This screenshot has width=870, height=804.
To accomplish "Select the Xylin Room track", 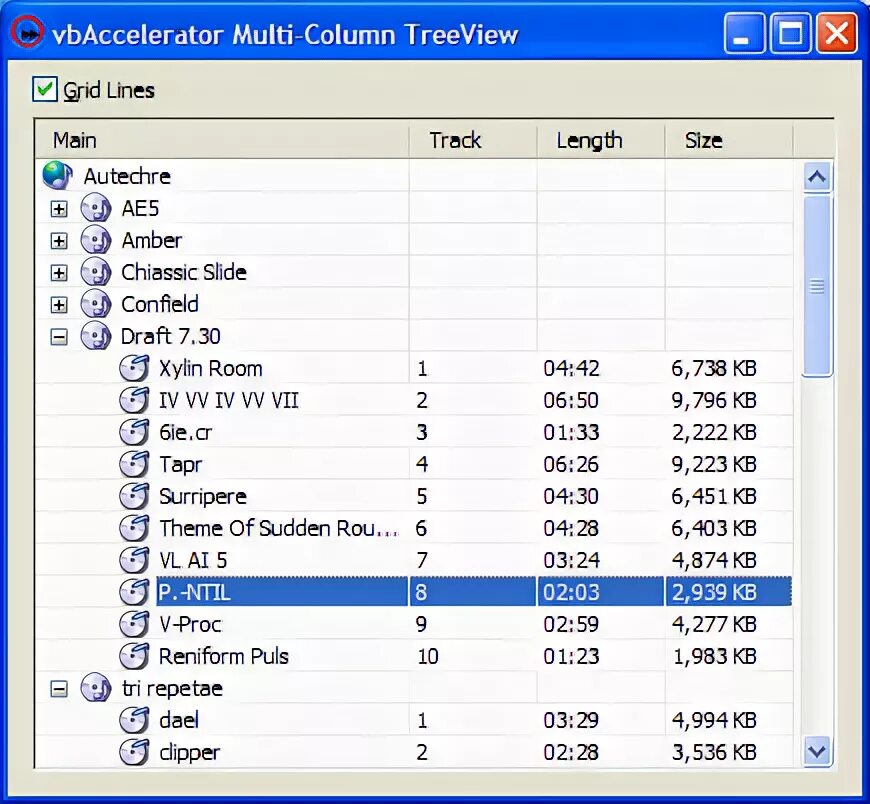I will [x=210, y=368].
